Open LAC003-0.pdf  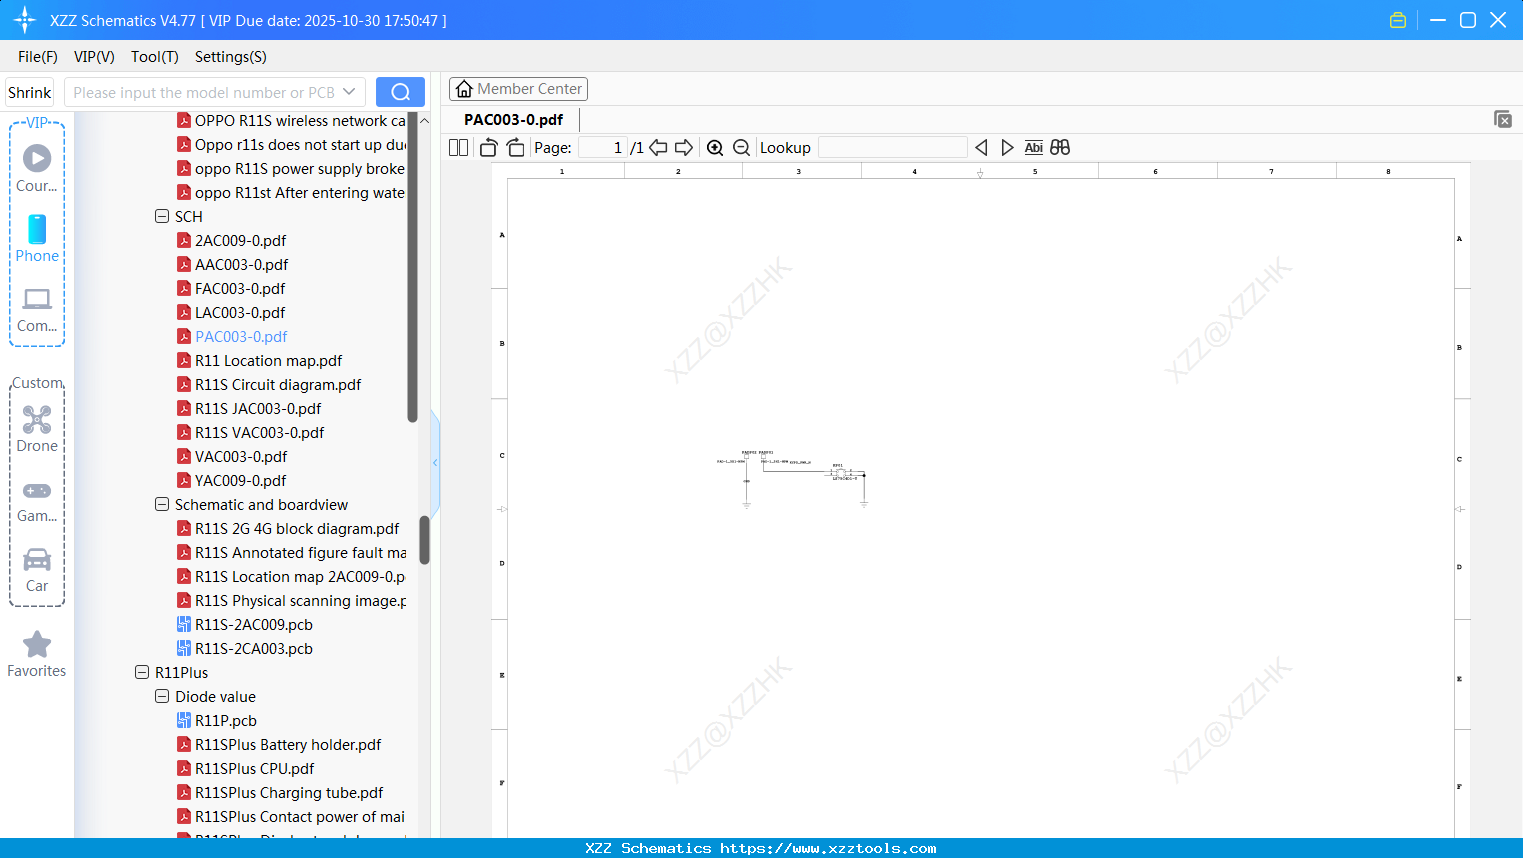tap(240, 312)
